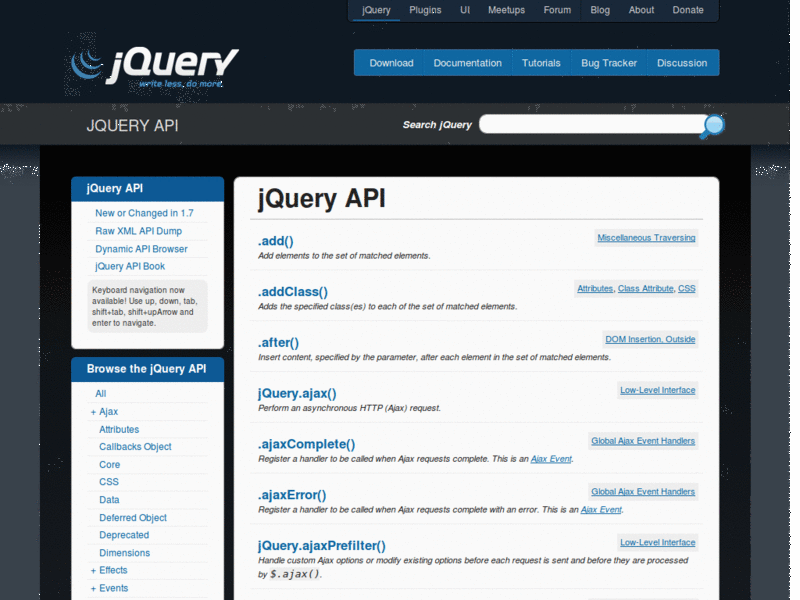Click the jQuery logo

click(155, 67)
